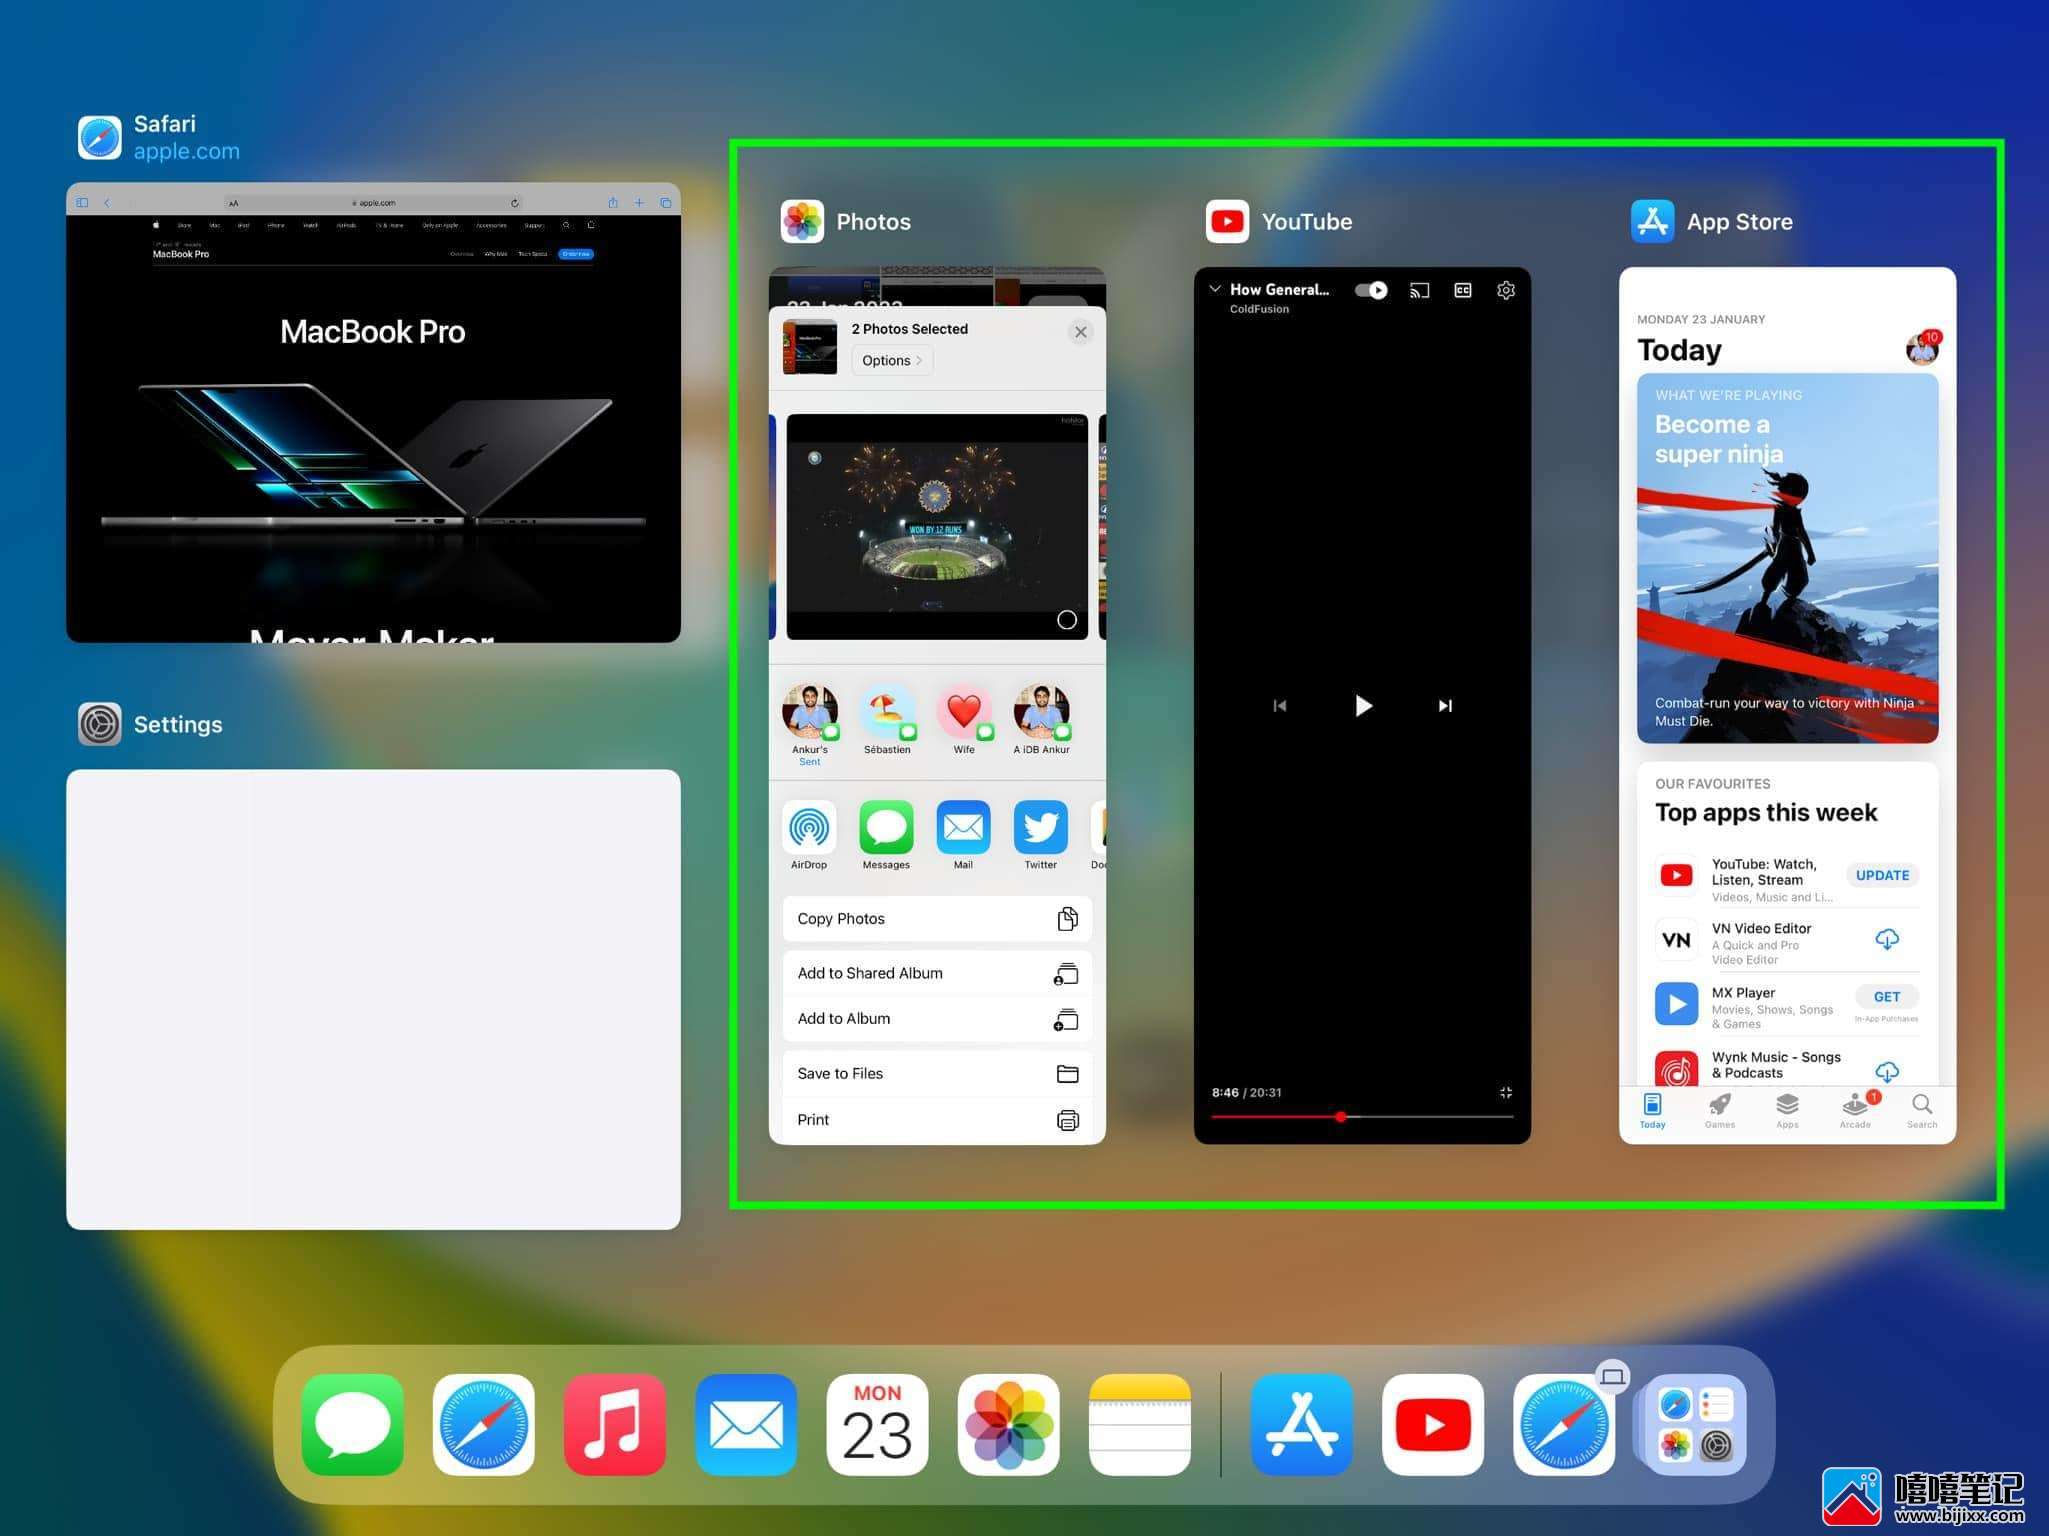The height and width of the screenshot is (1536, 2049).
Task: Share via Twitter in Photos share sheet
Action: point(1040,835)
